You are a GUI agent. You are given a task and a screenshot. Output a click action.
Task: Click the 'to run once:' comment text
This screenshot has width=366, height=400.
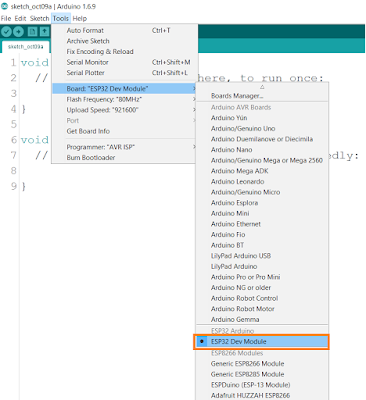click(282, 78)
